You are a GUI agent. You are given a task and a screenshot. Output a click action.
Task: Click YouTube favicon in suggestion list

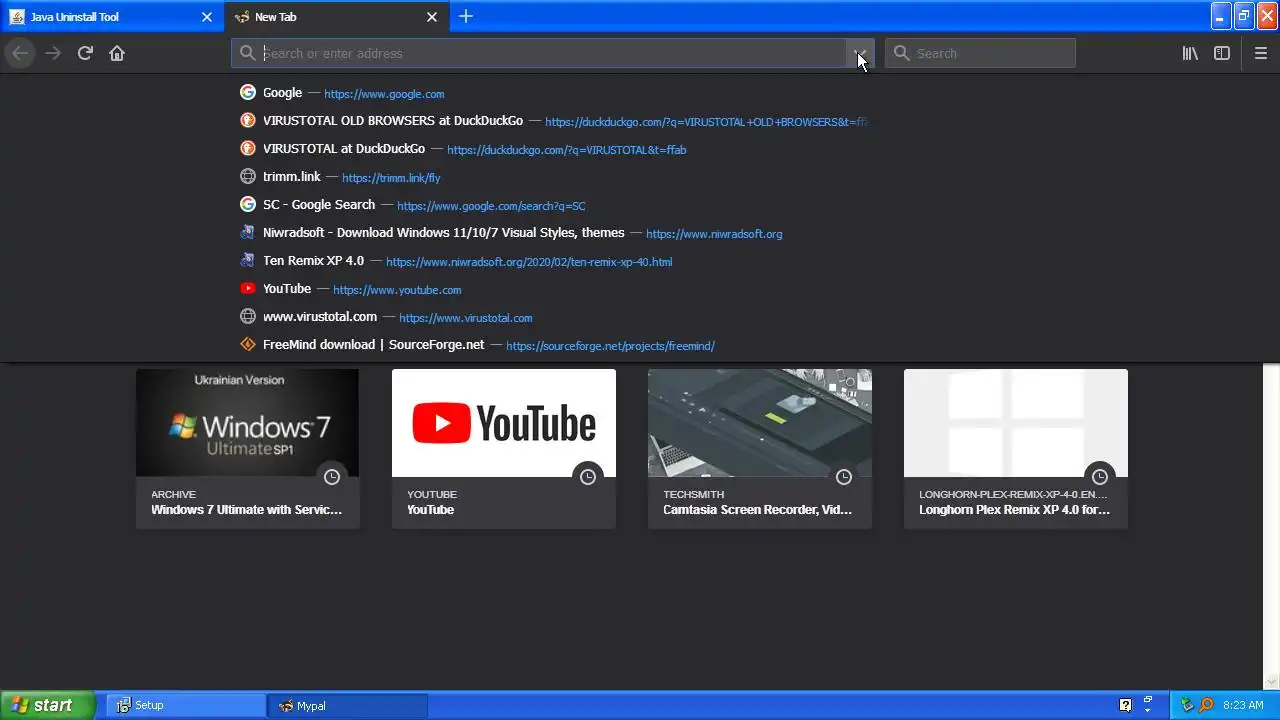tap(248, 289)
